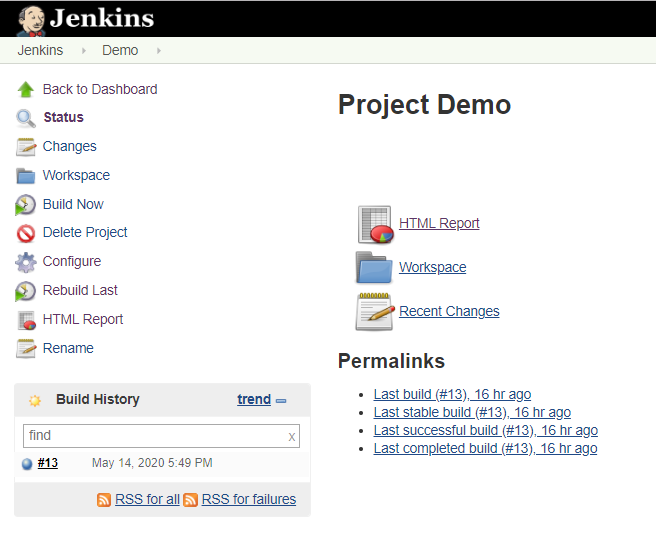Open the RSS for all link
The width and height of the screenshot is (656, 550).
coord(147,499)
